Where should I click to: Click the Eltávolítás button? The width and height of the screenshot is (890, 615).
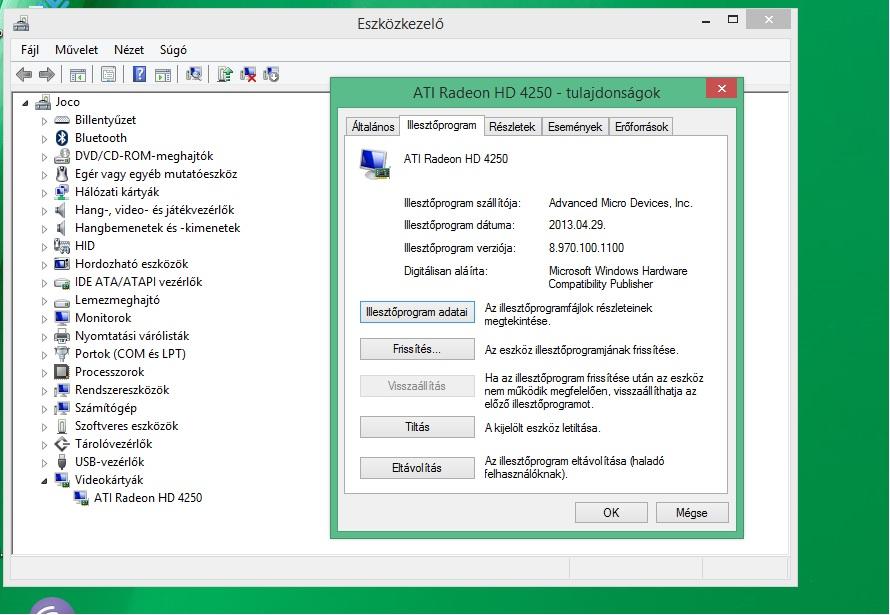coord(417,468)
